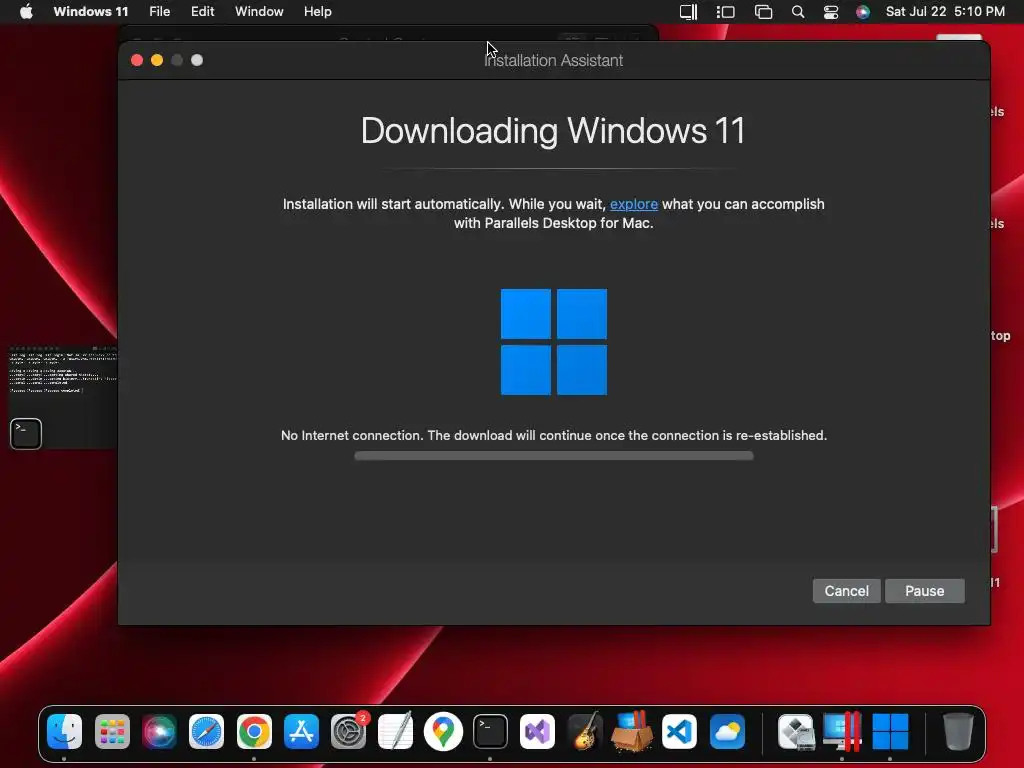Open the Apple menu
The height and width of the screenshot is (768, 1024).
point(26,12)
